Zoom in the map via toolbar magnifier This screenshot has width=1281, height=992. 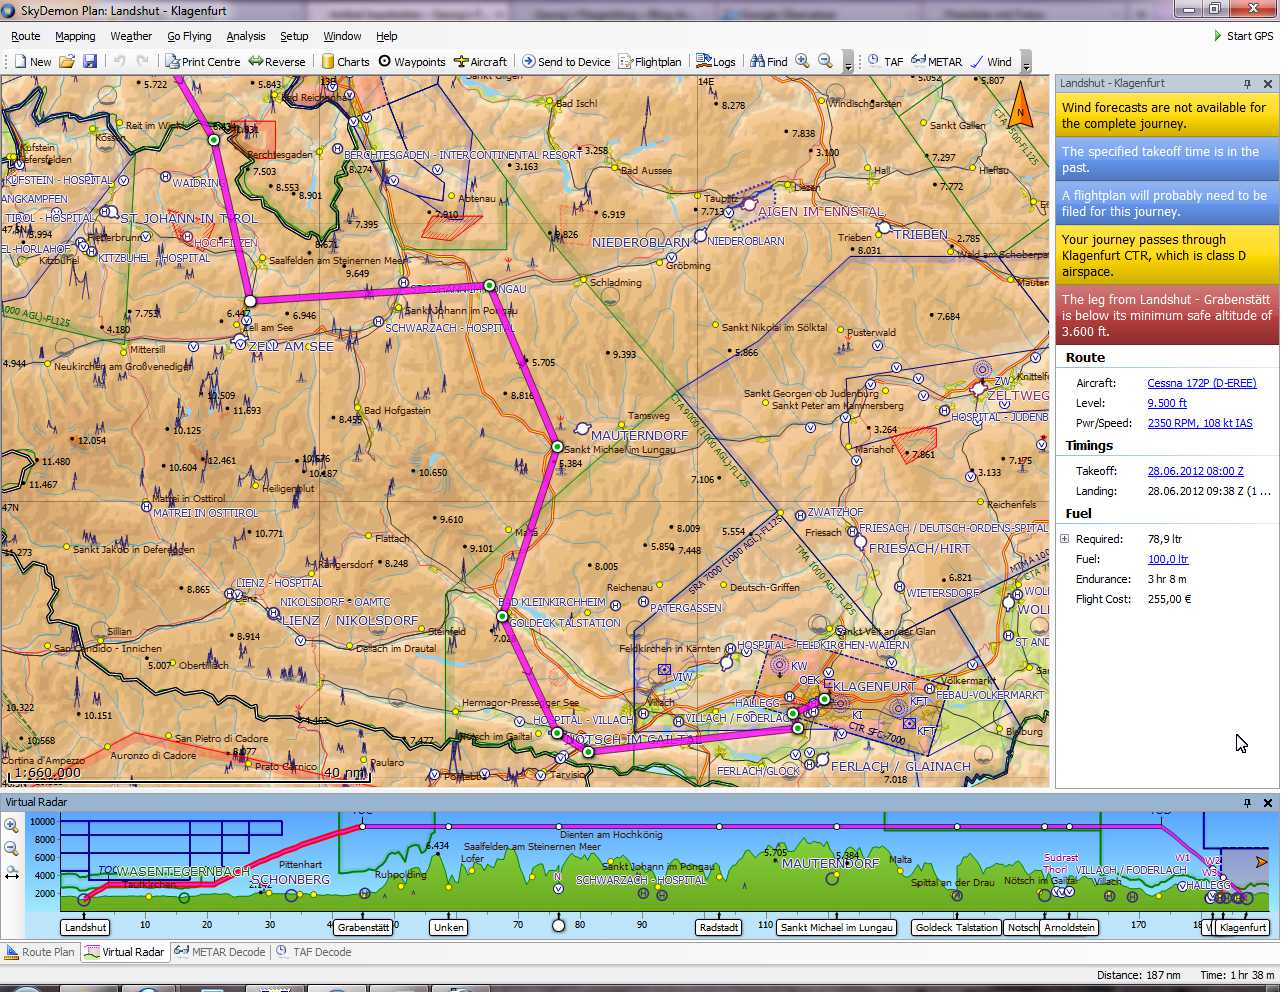coord(802,62)
